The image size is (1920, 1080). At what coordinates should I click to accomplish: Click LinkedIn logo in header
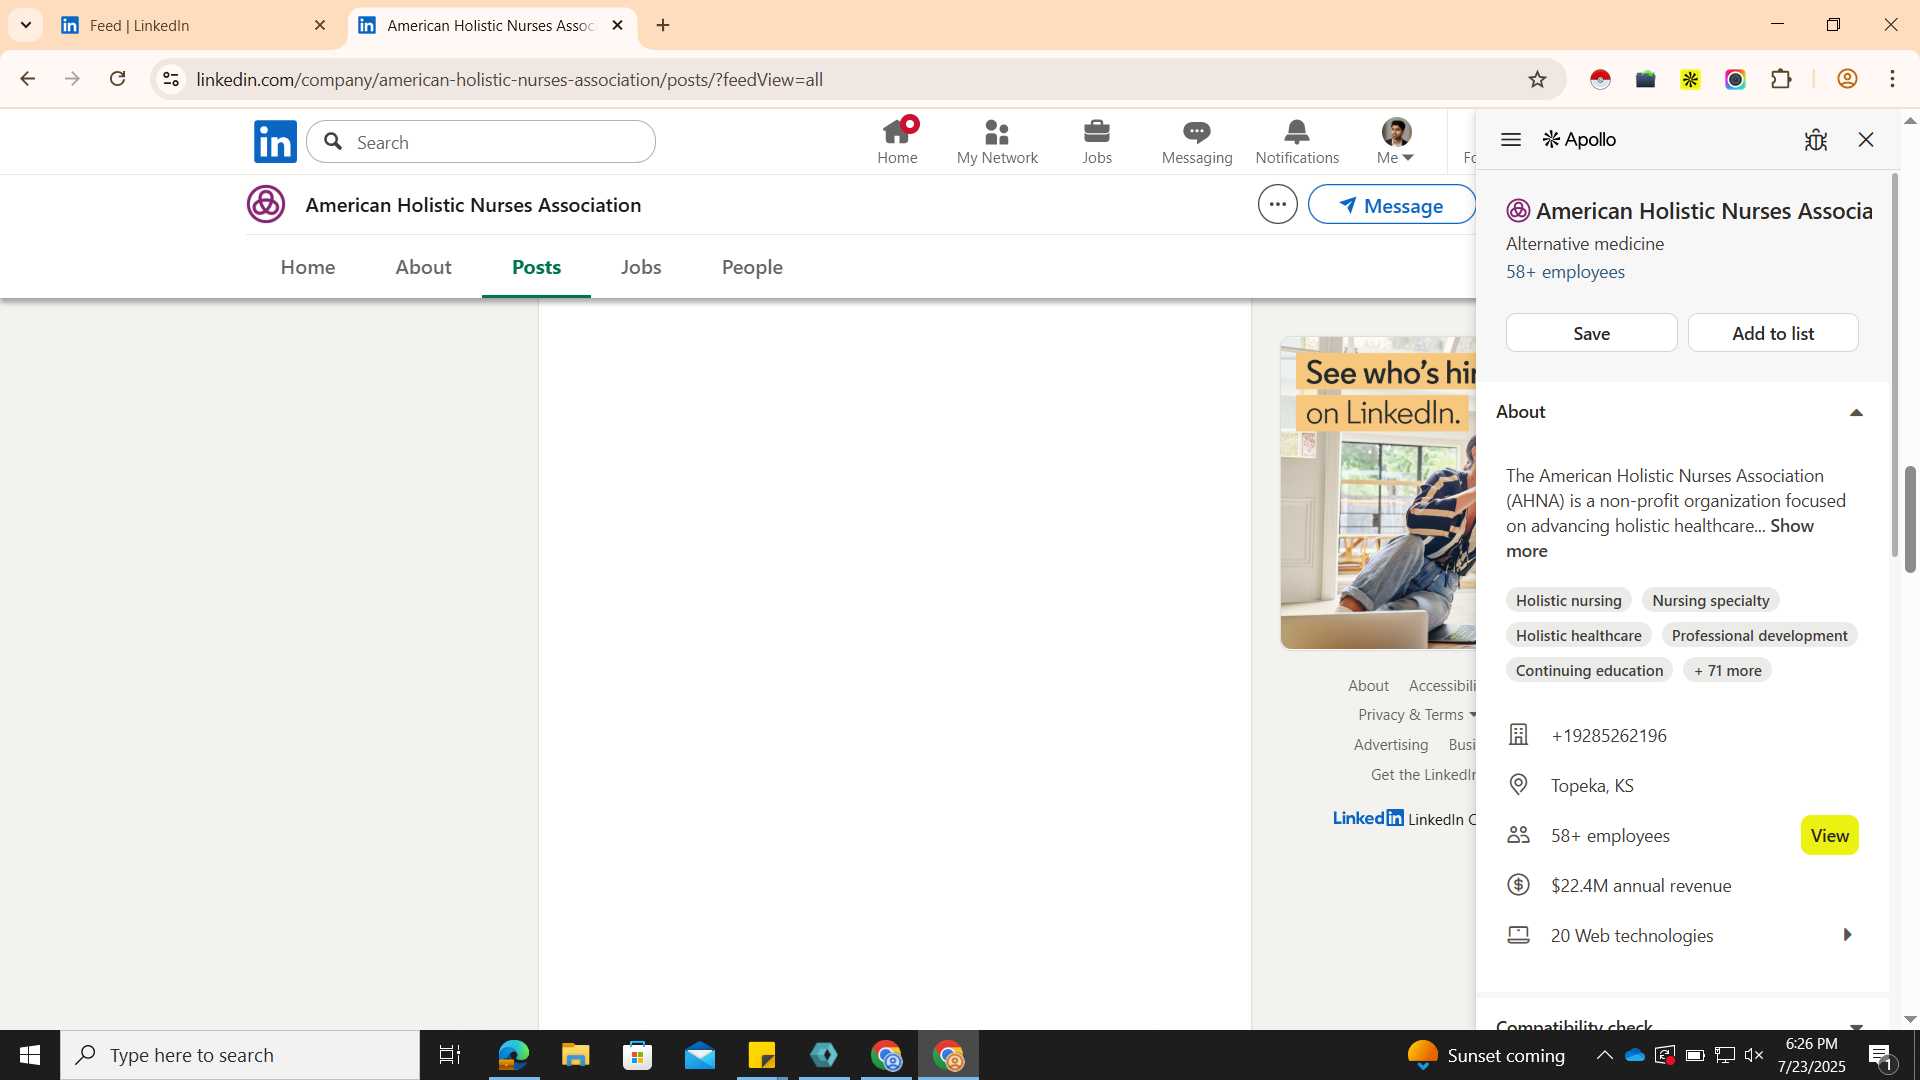pos(275,142)
